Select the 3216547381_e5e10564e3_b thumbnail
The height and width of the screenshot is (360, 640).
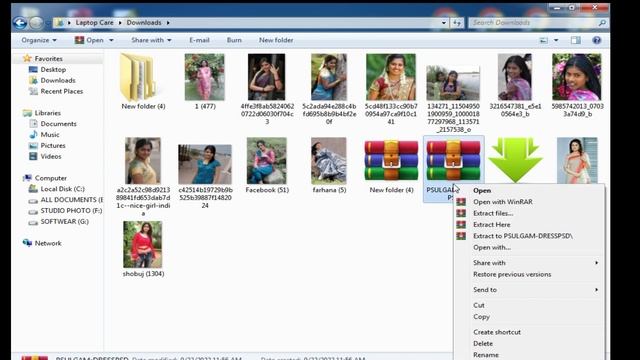(x=515, y=77)
